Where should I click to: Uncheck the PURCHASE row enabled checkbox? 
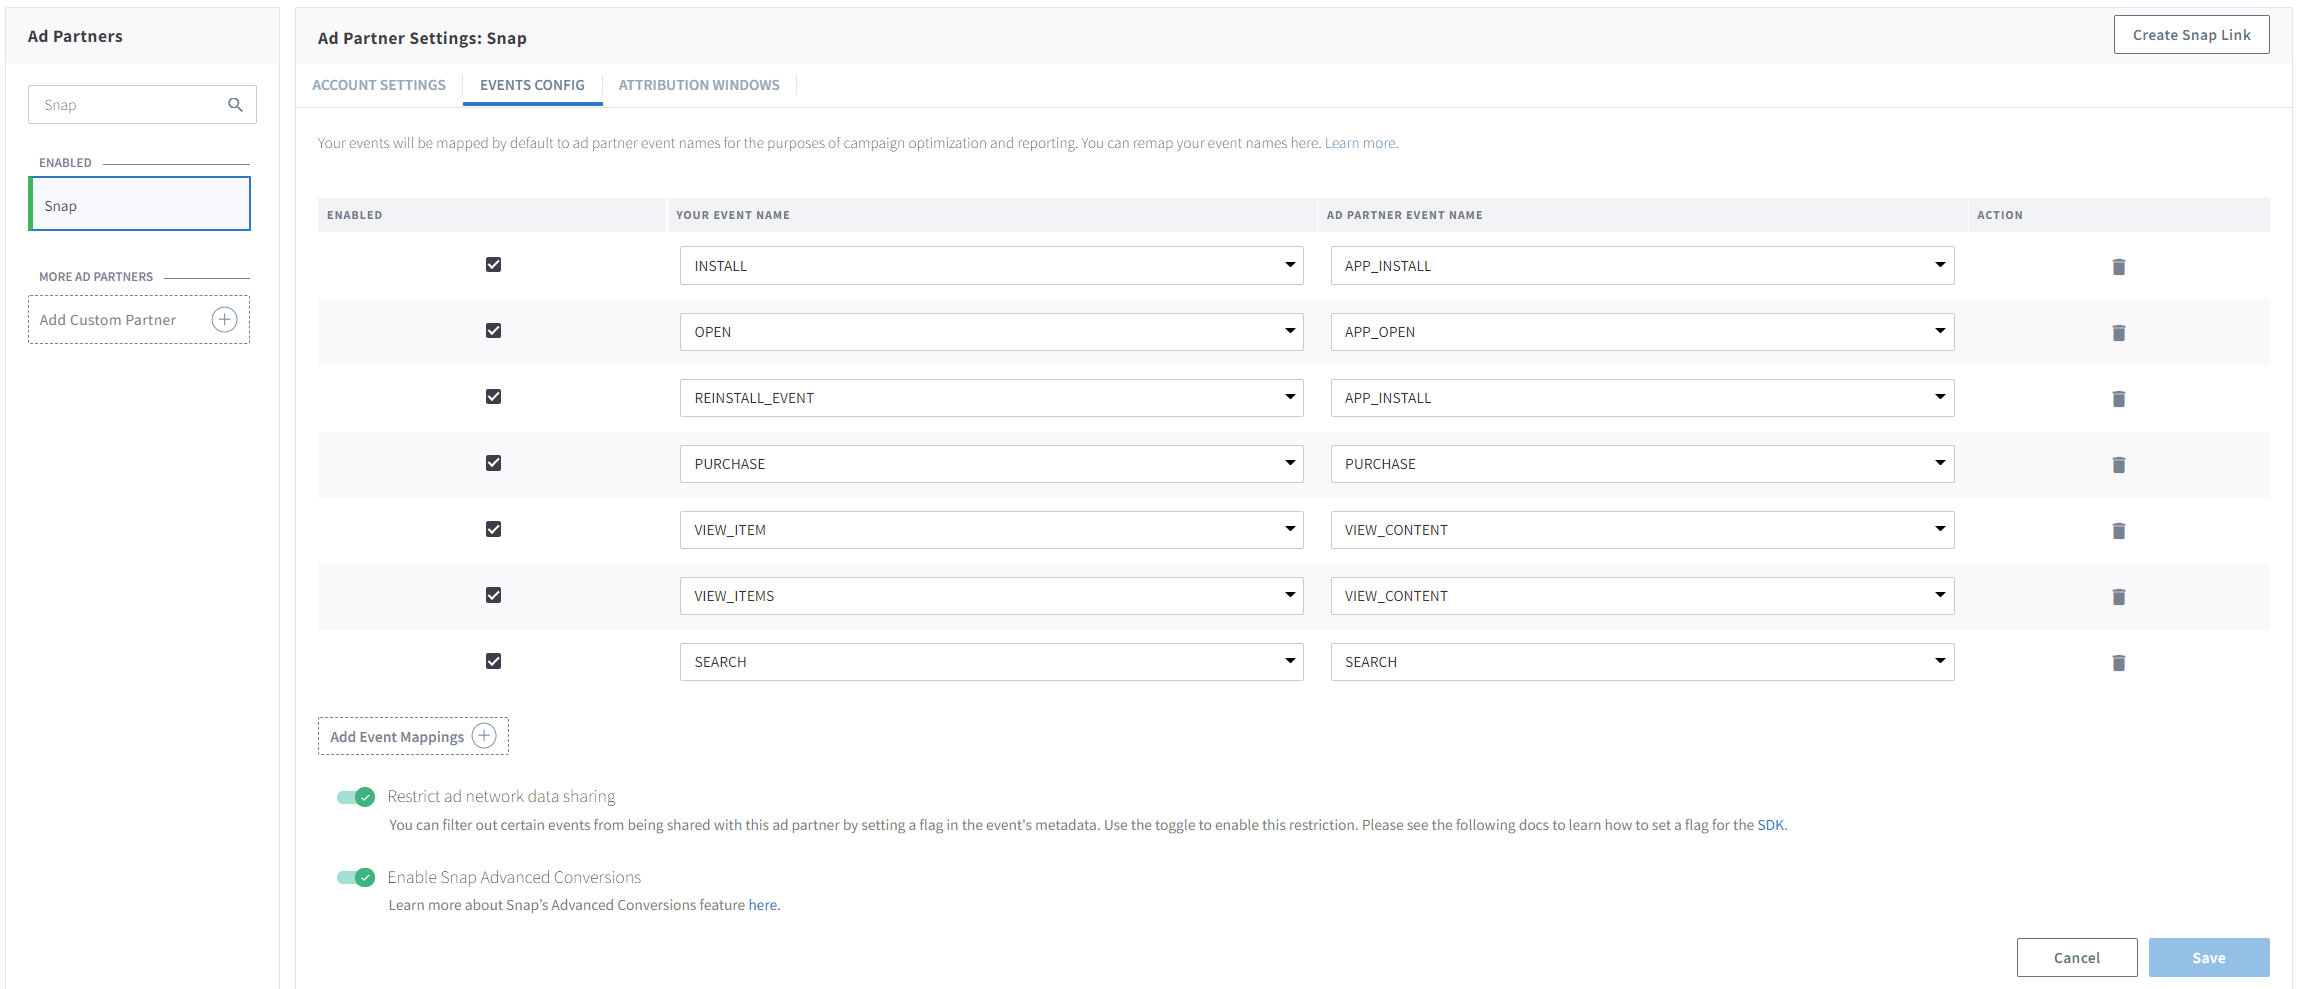(x=493, y=462)
